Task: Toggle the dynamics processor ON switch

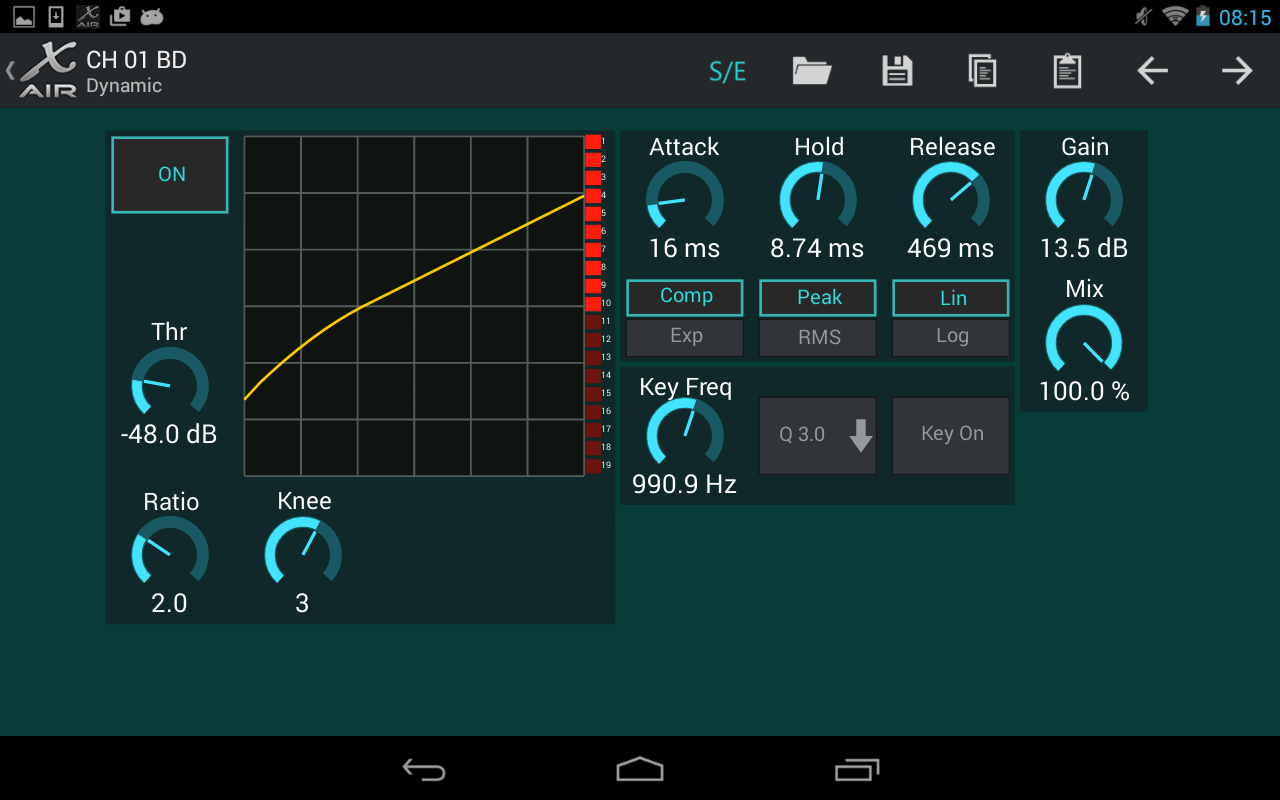Action: point(169,174)
